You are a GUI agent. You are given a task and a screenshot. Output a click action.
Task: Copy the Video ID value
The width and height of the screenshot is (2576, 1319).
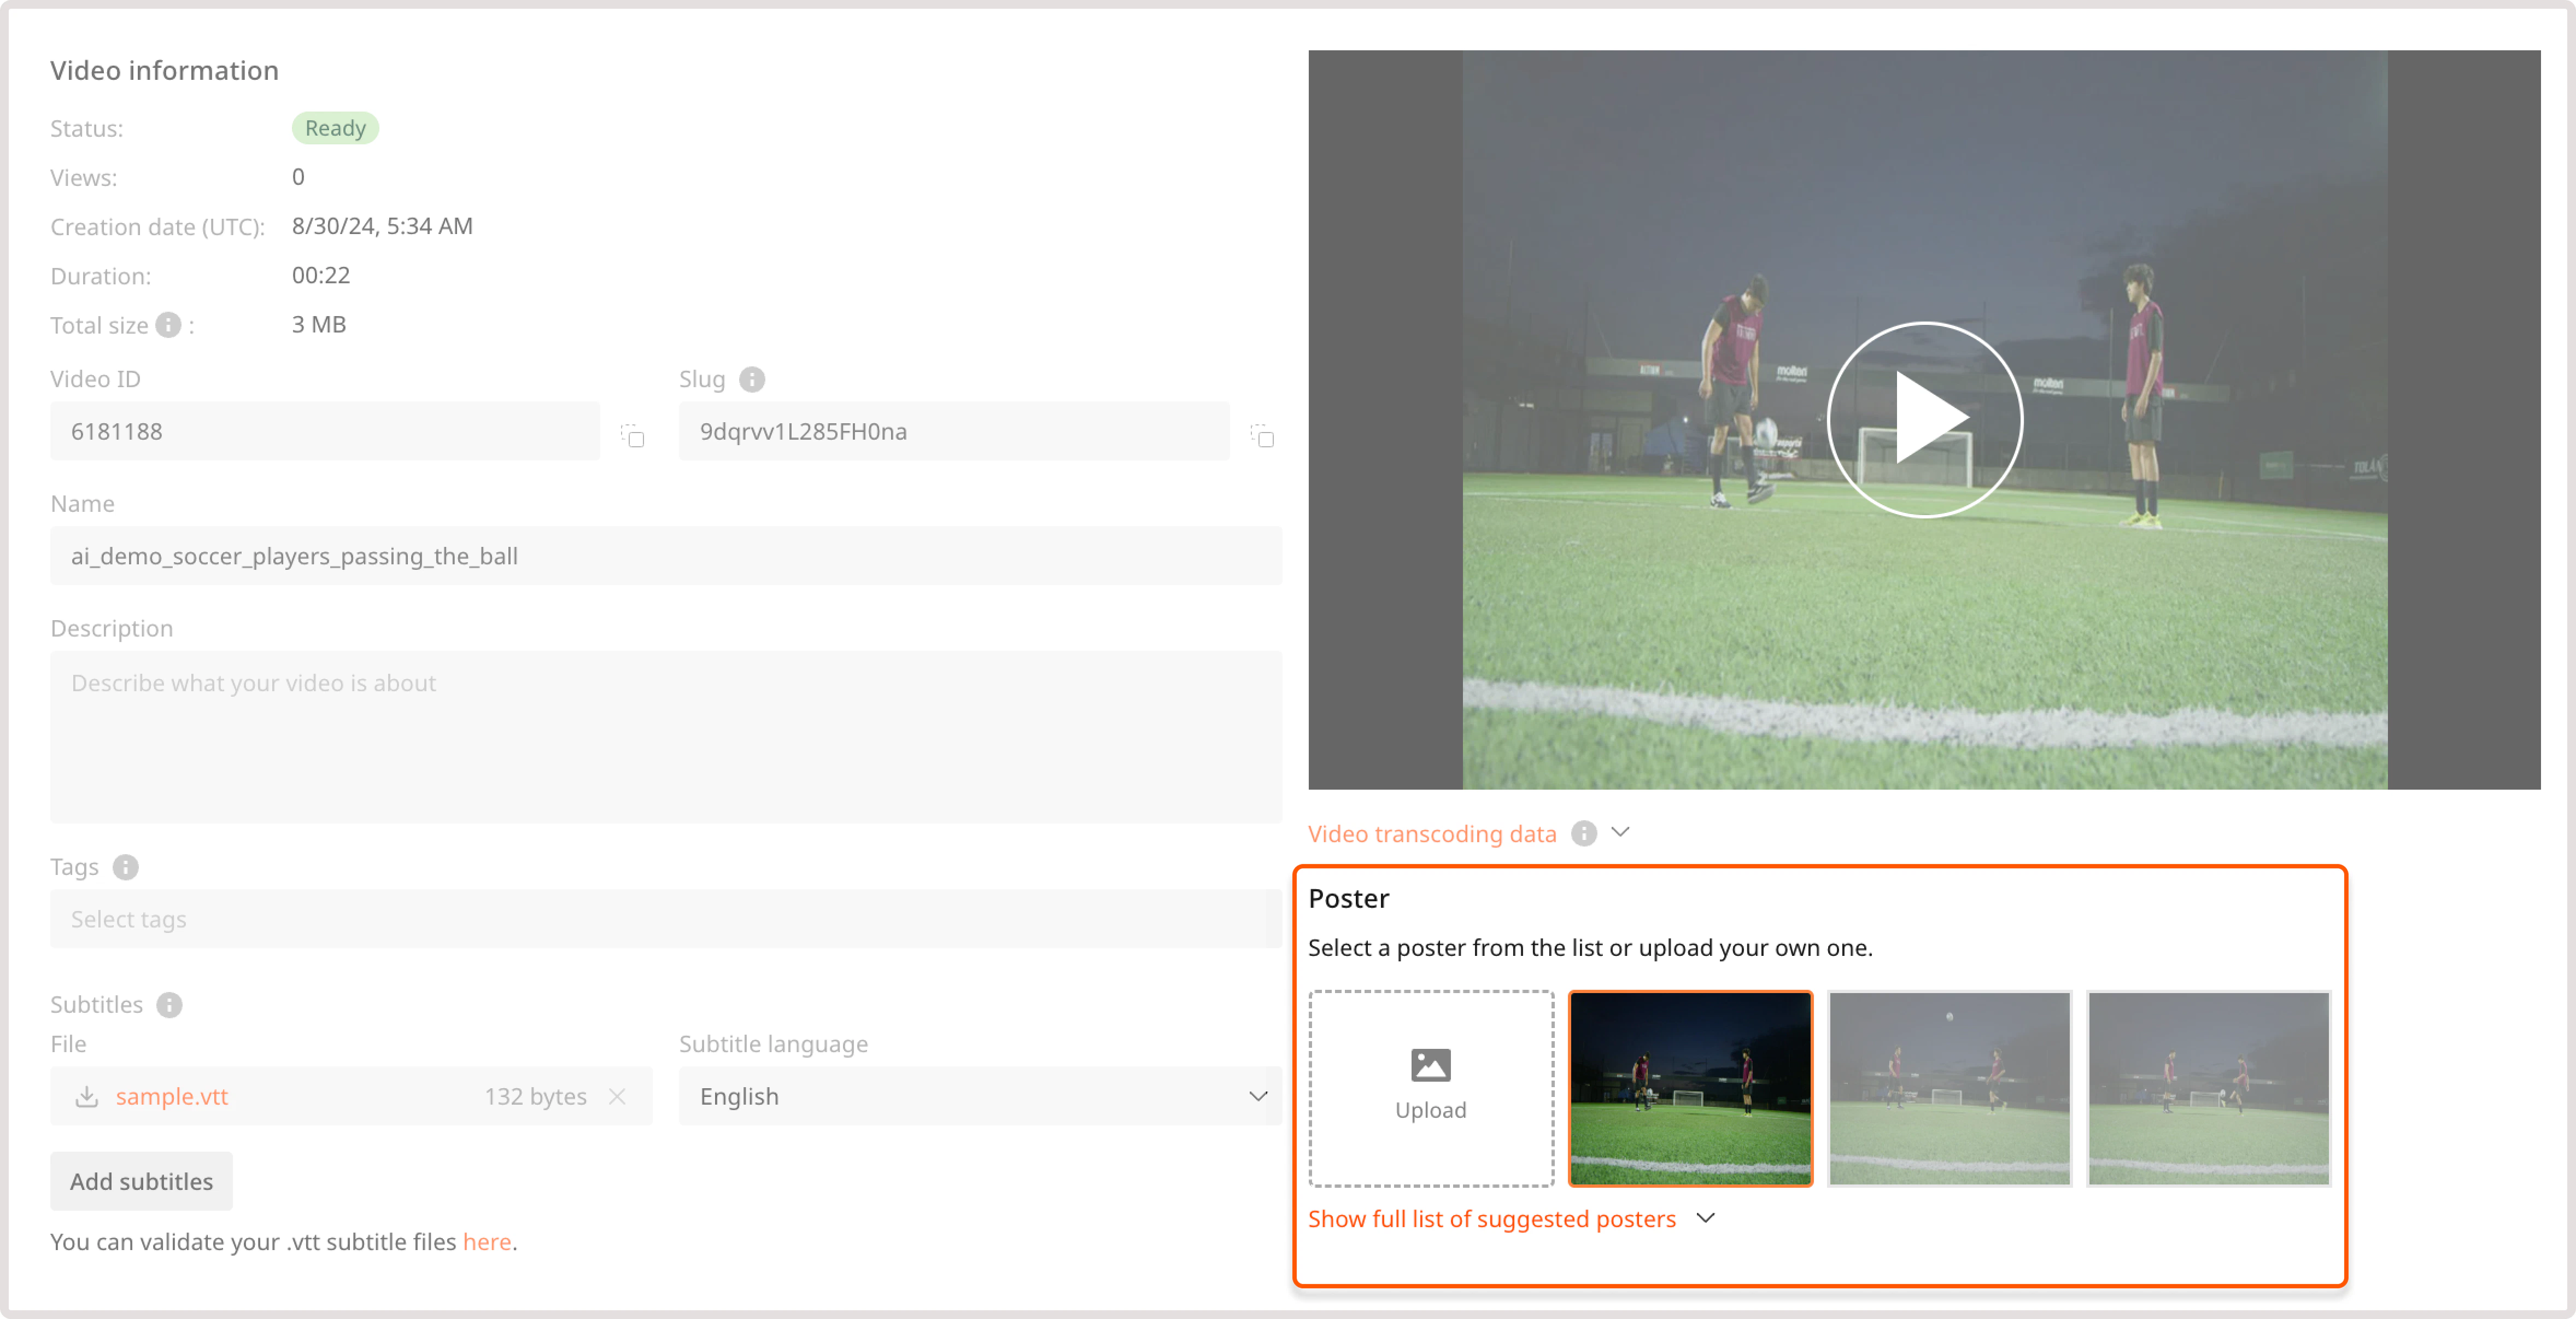click(x=633, y=435)
